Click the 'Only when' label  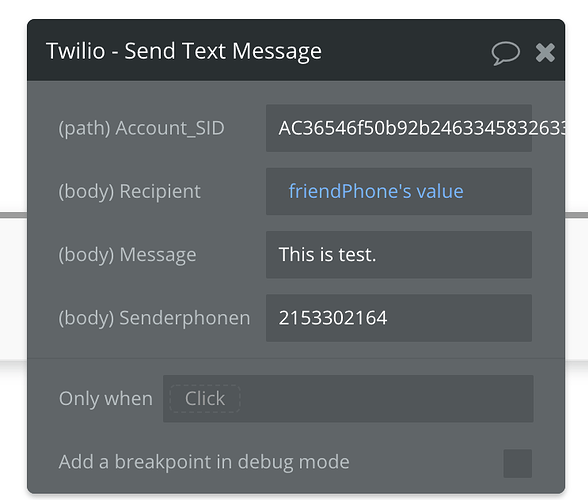click(x=106, y=398)
